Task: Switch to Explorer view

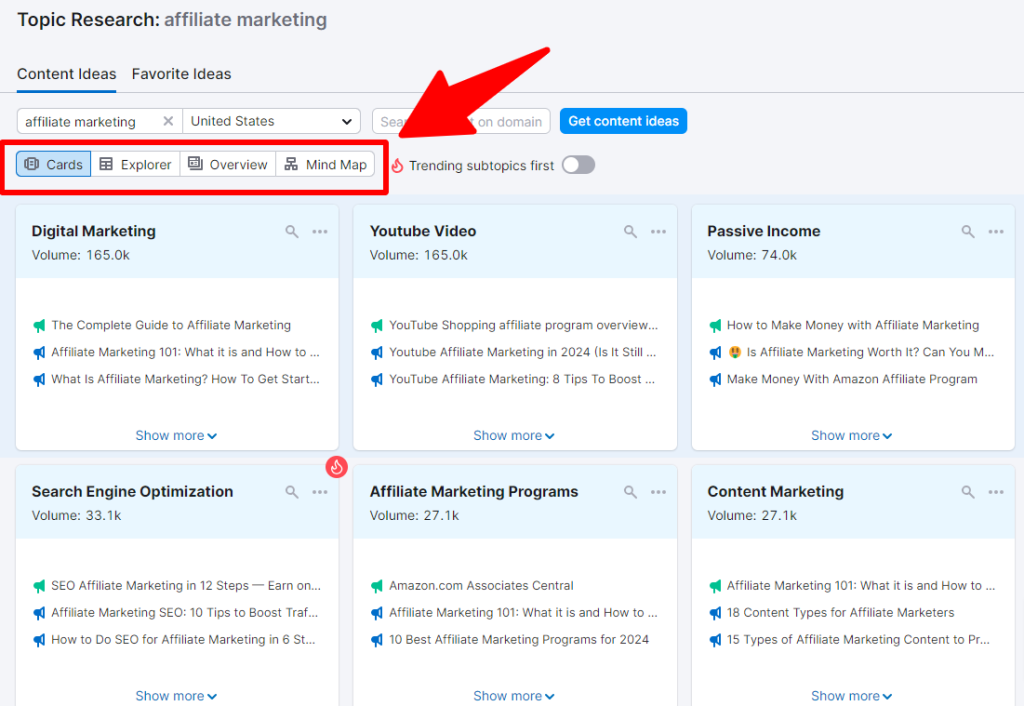Action: (135, 165)
